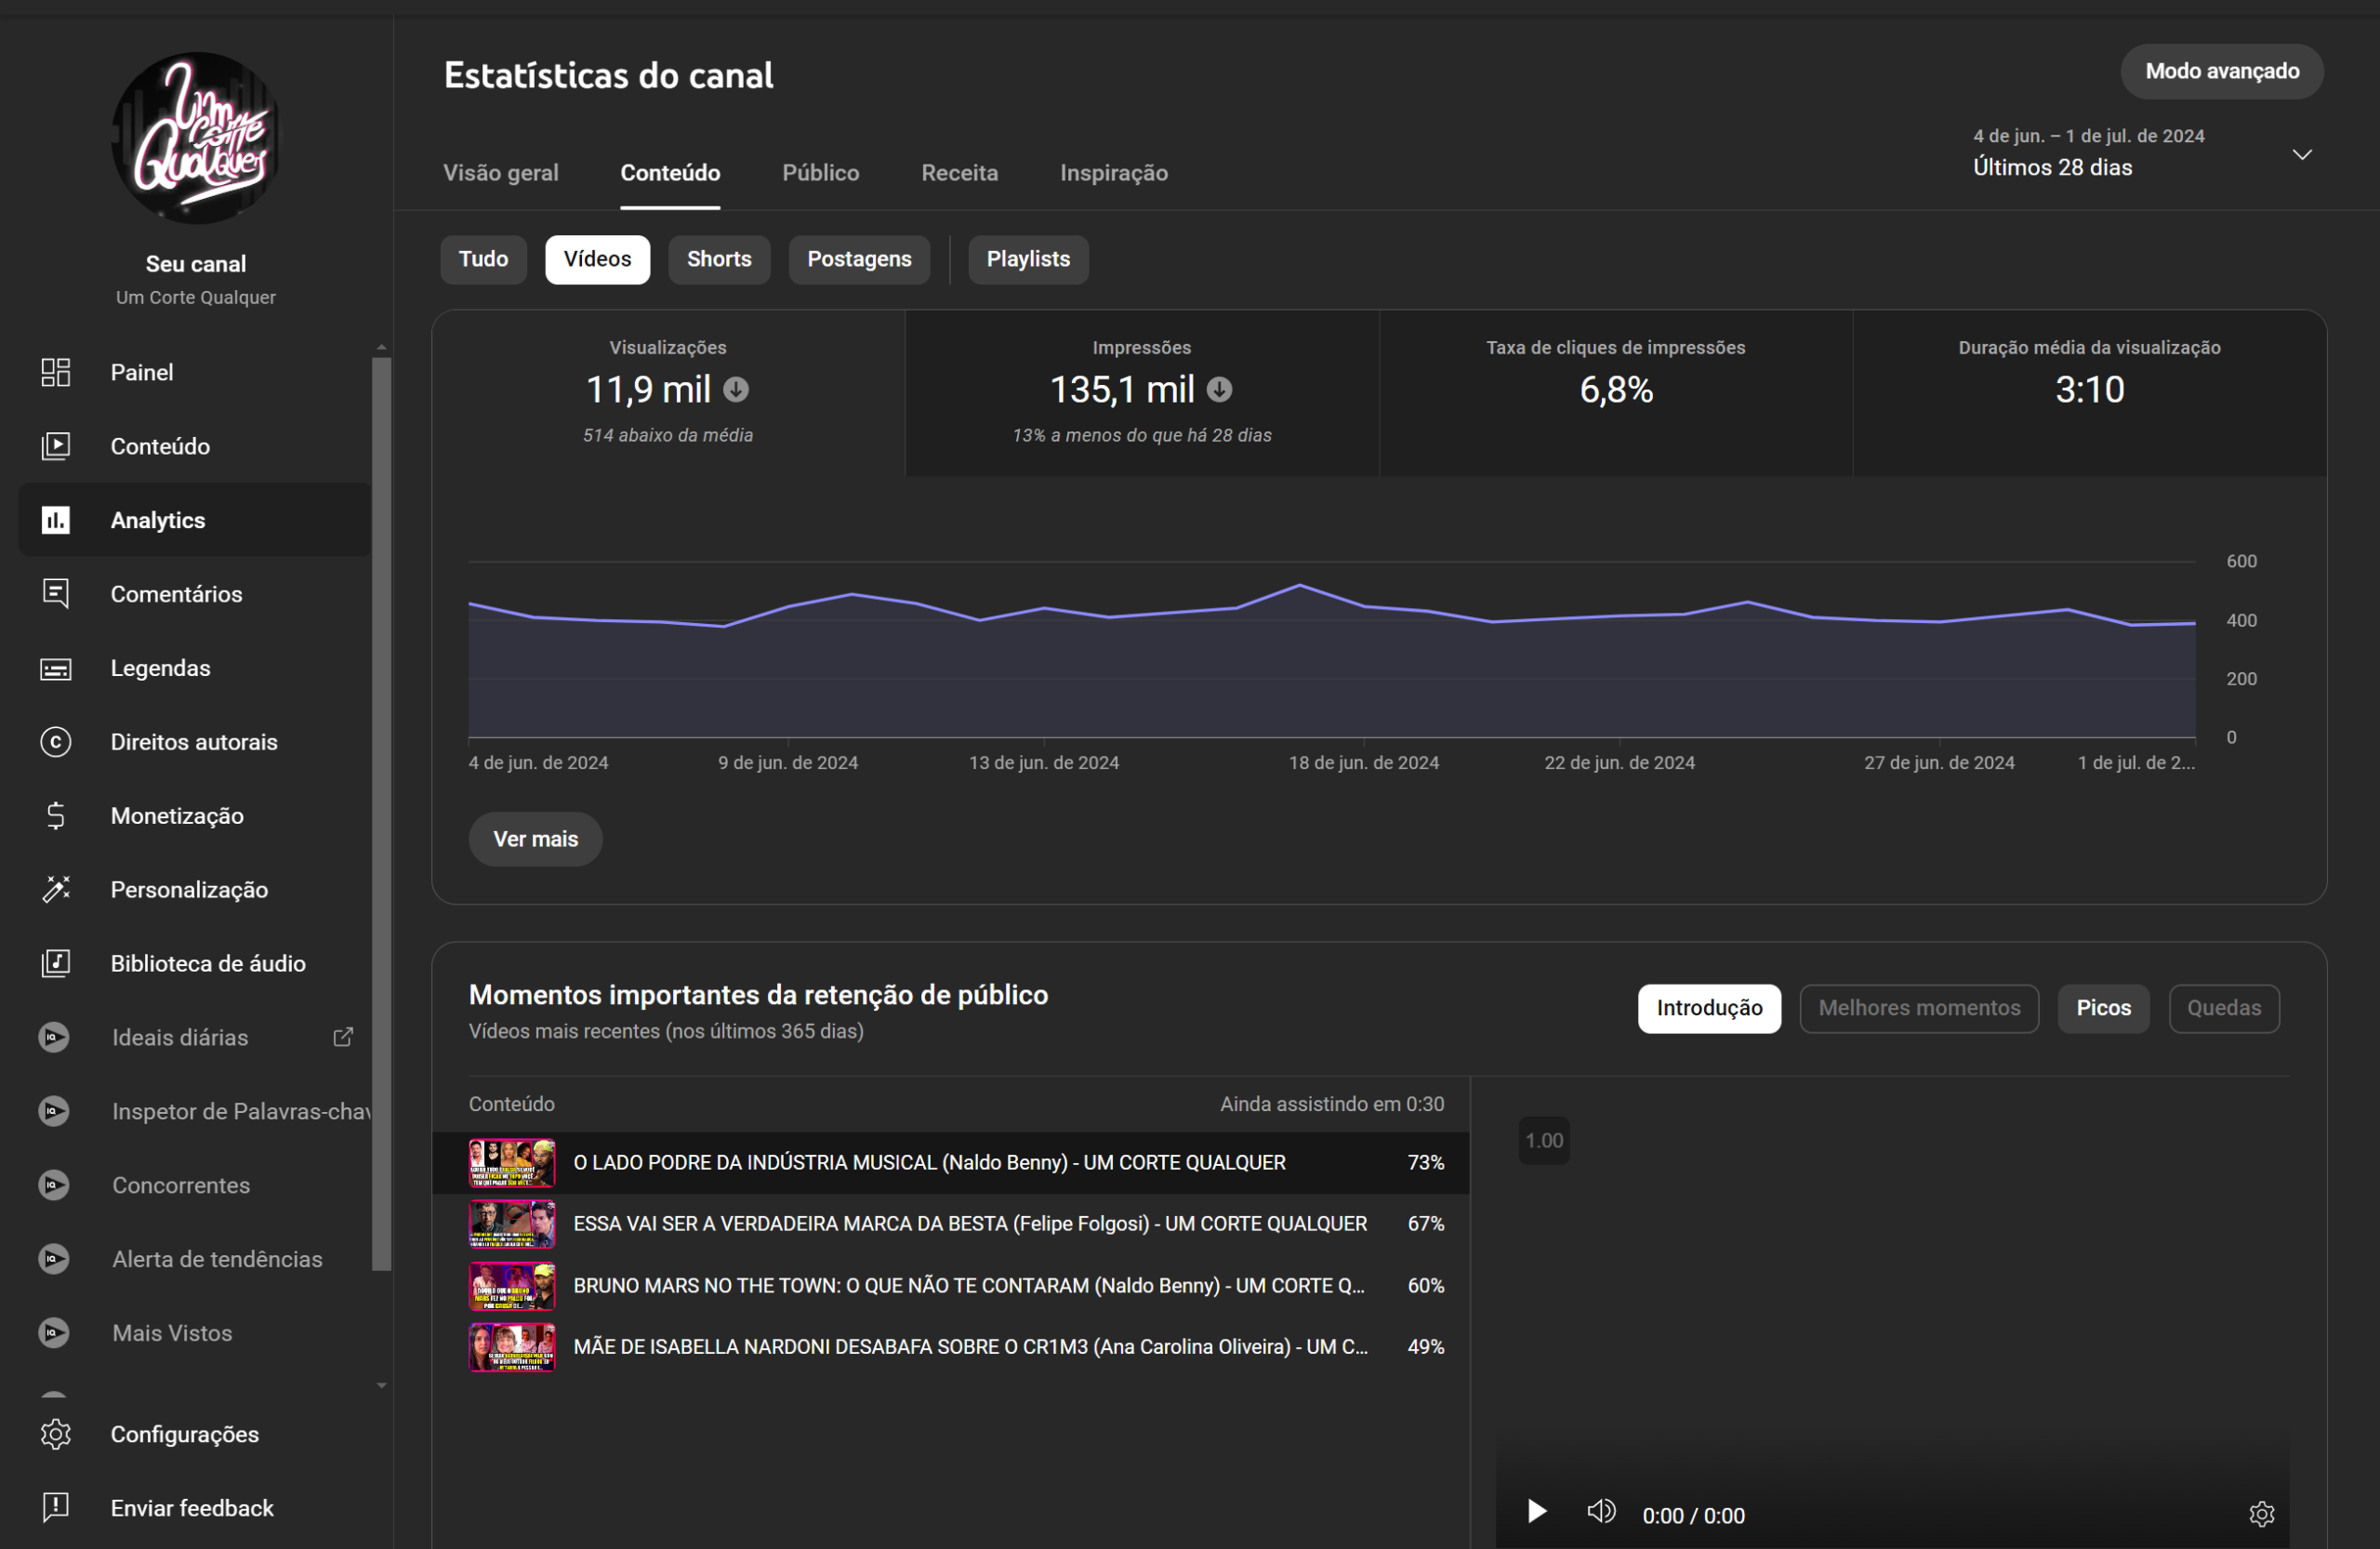Open Biblioteca de áudio icon
The width and height of the screenshot is (2380, 1549).
(56, 963)
